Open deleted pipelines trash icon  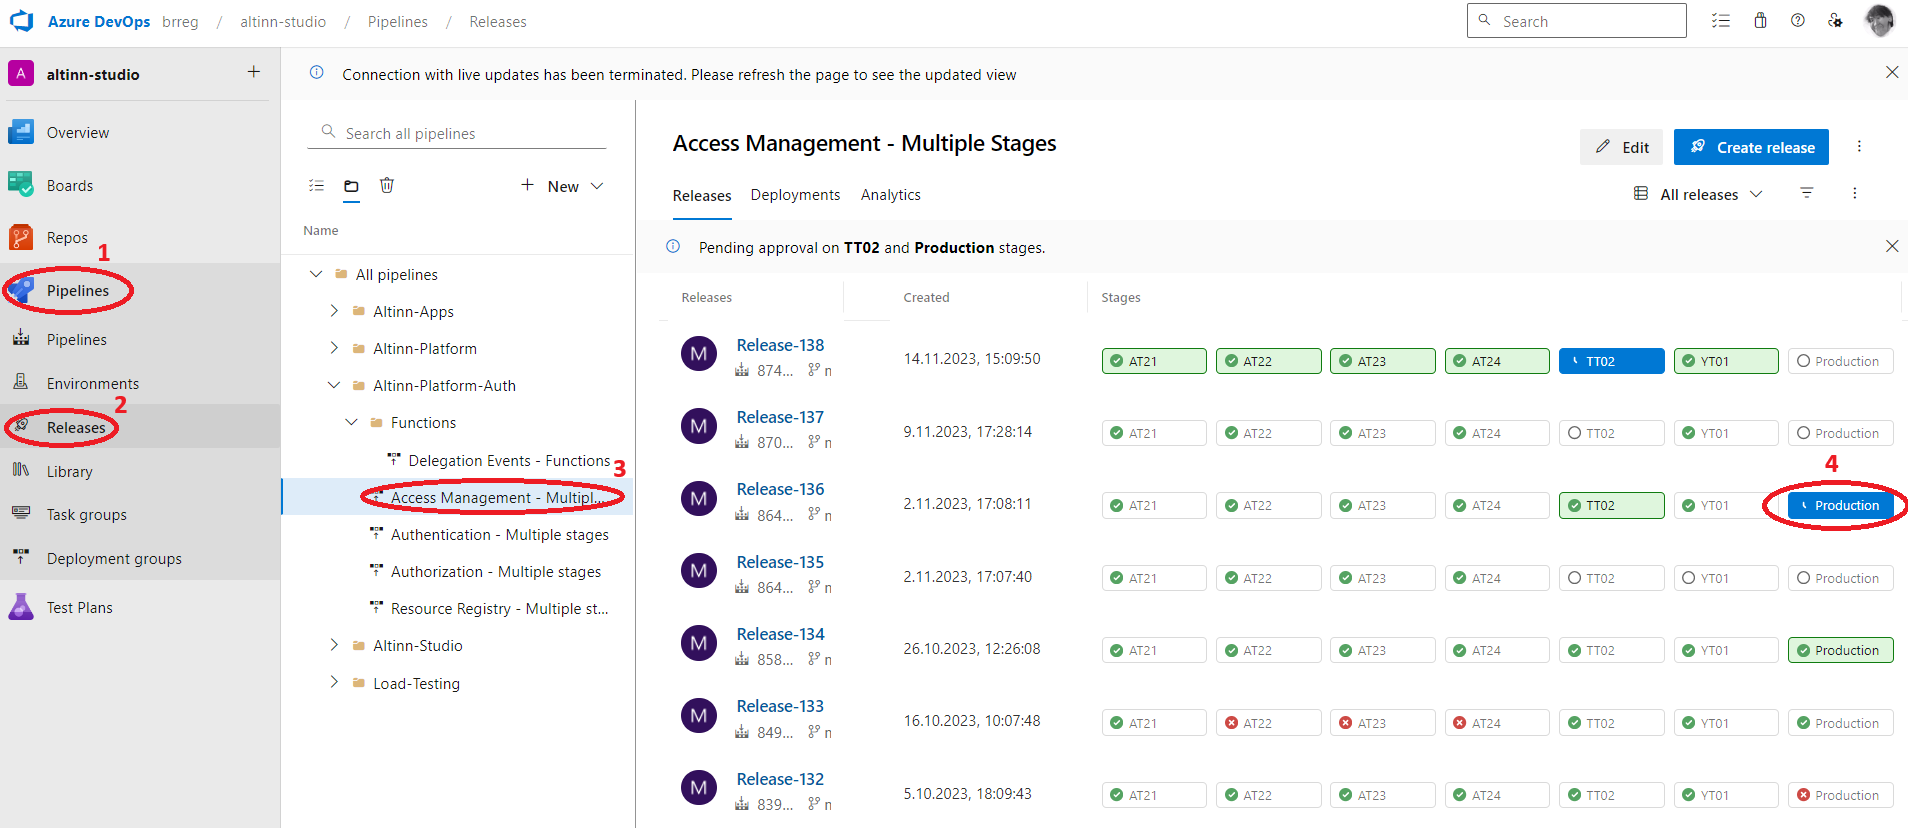click(387, 185)
